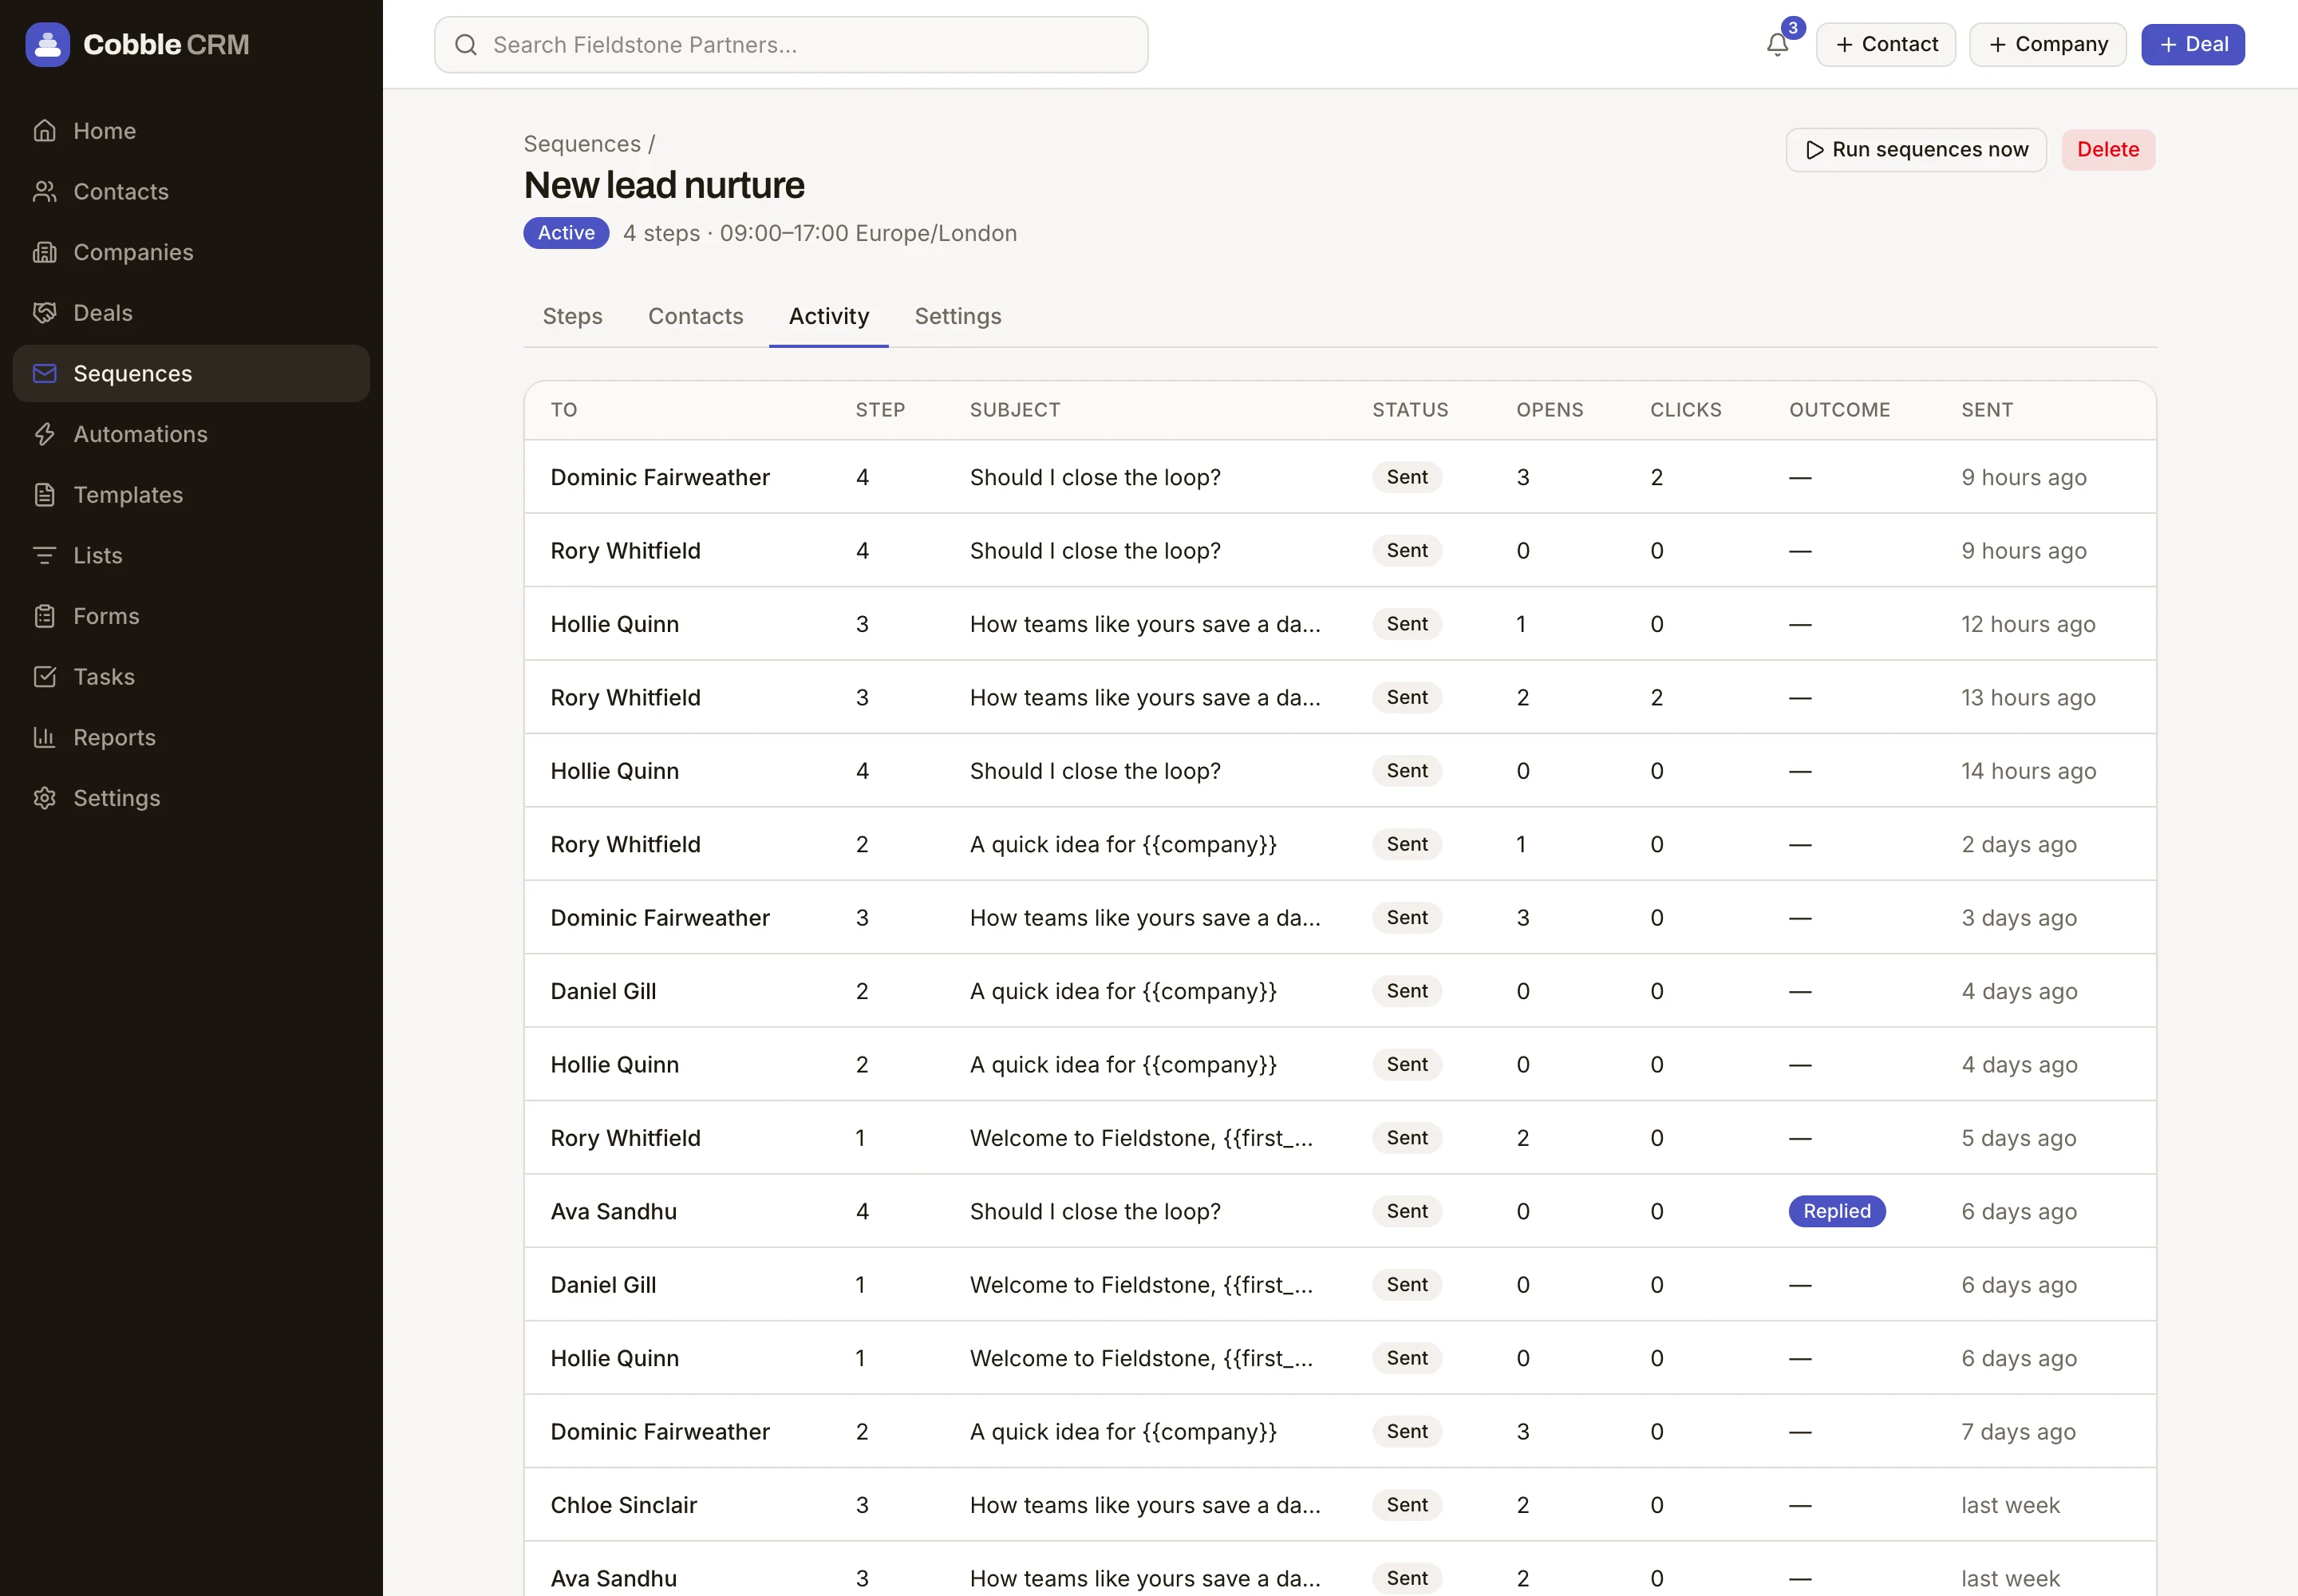This screenshot has height=1596, width=2298.
Task: Click the Lists filter icon
Action: tap(44, 555)
